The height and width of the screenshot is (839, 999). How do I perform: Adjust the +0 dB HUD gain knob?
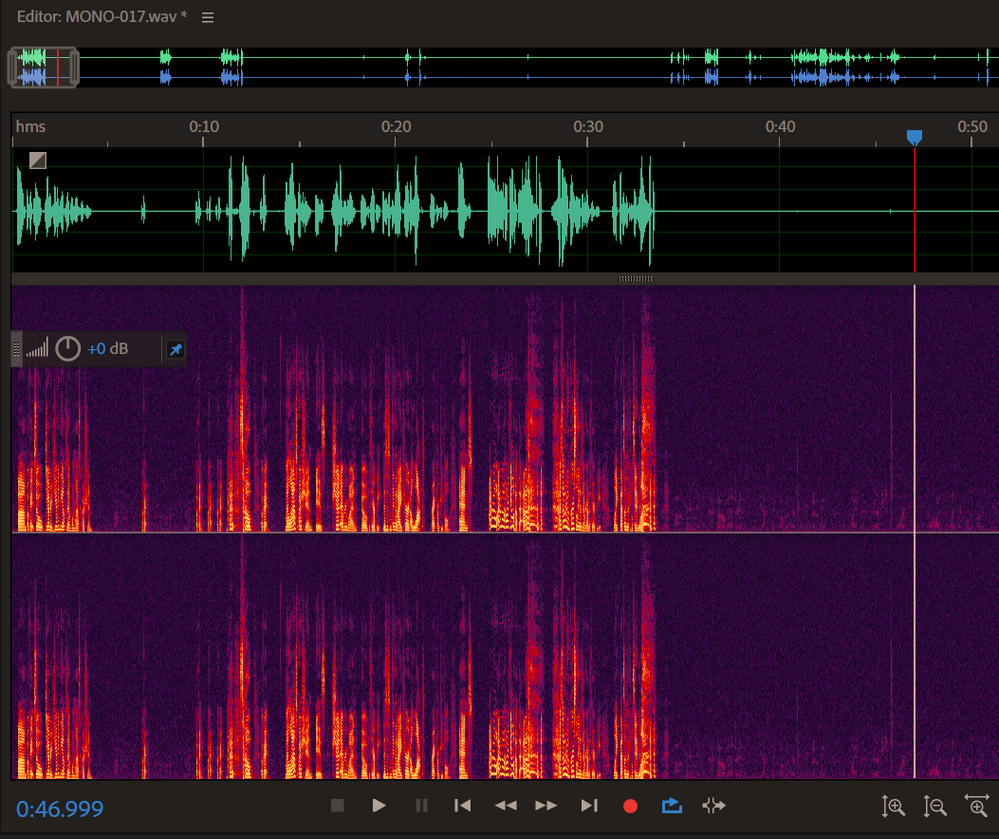pyautogui.click(x=68, y=348)
